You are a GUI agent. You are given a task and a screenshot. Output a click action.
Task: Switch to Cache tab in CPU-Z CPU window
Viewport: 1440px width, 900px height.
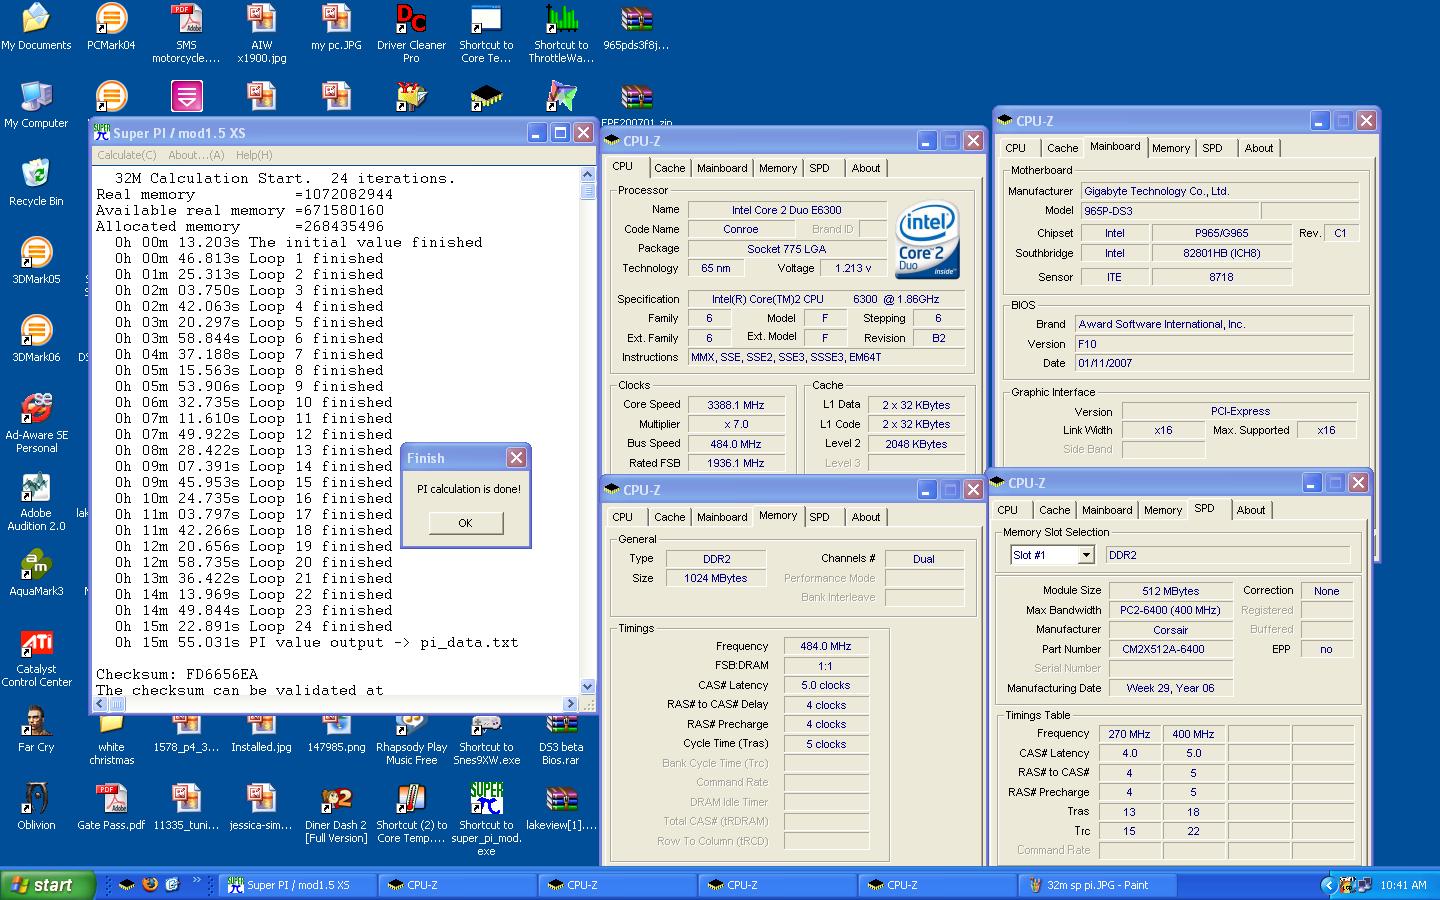point(669,168)
